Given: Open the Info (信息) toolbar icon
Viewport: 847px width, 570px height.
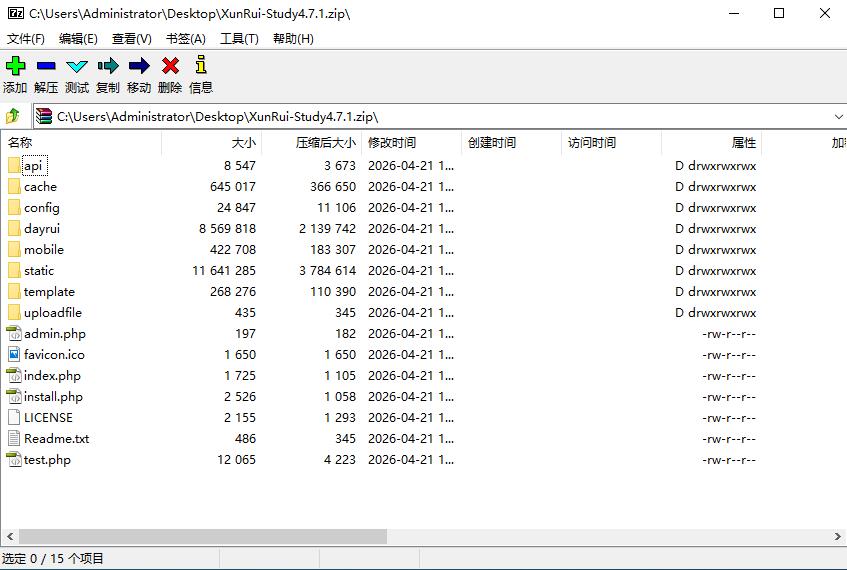Looking at the screenshot, I should click(x=201, y=64).
